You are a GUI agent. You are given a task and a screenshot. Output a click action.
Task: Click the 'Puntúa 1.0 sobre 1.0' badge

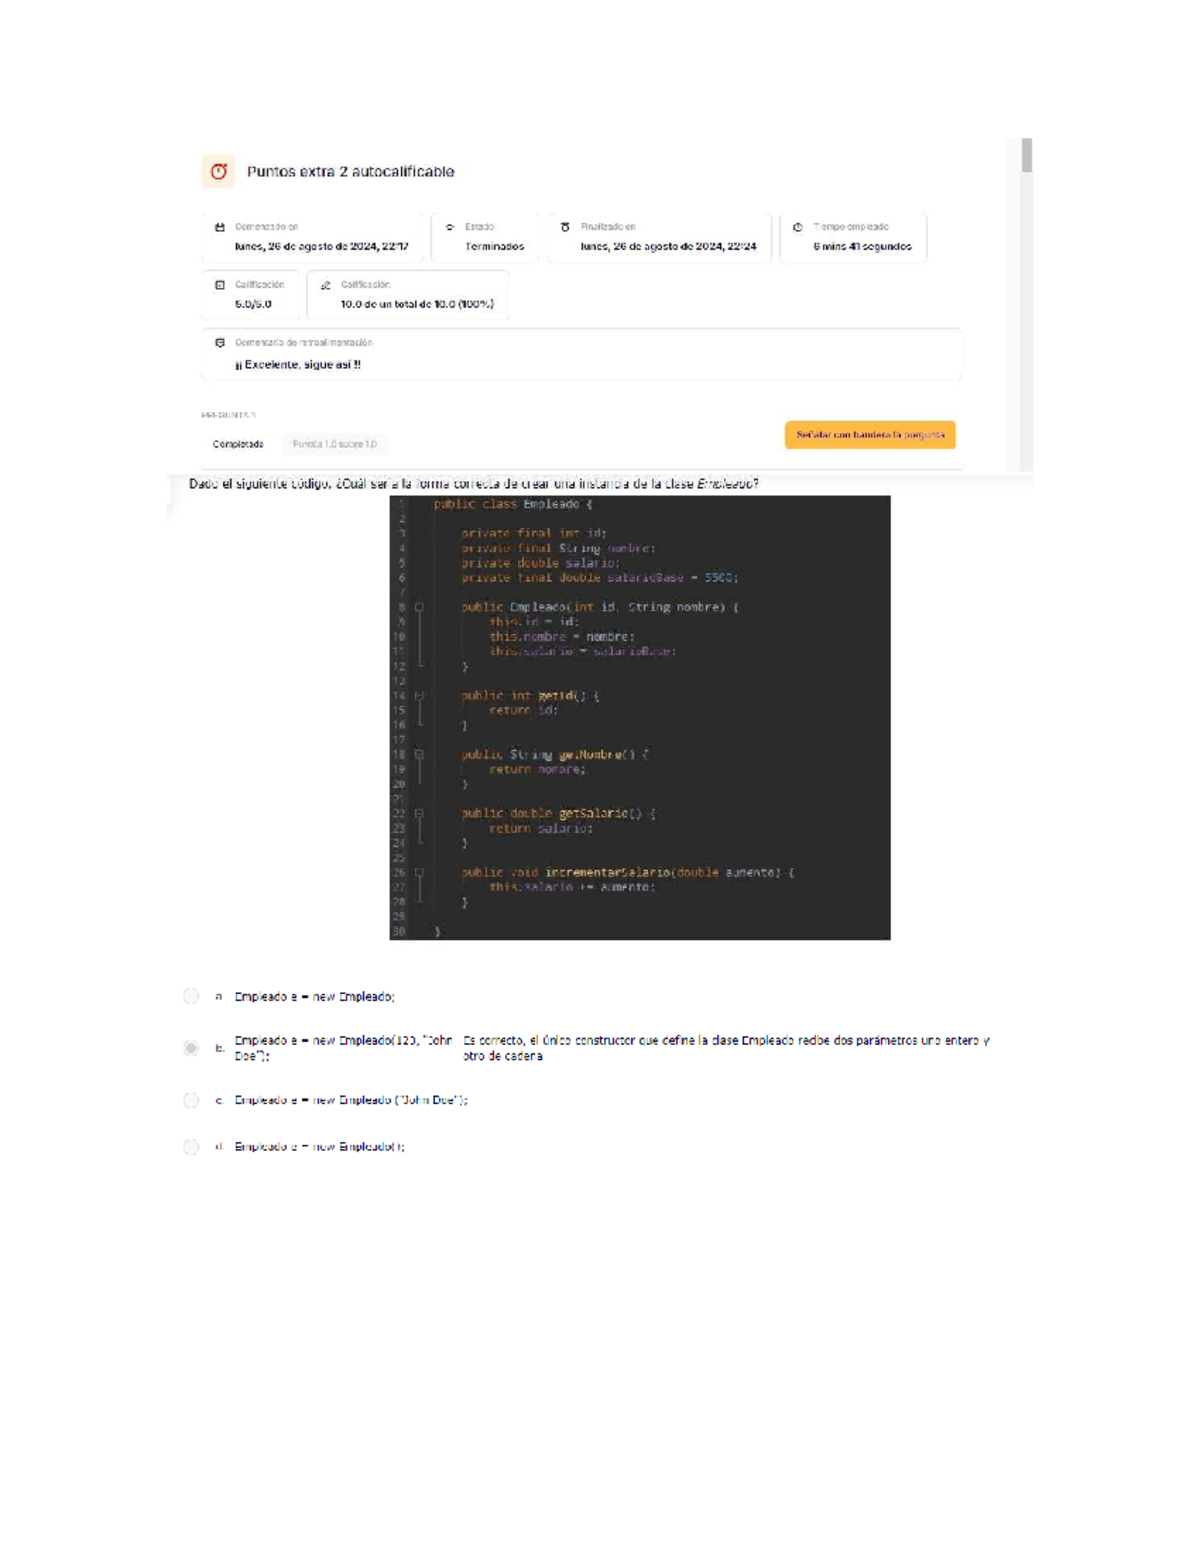click(x=335, y=444)
